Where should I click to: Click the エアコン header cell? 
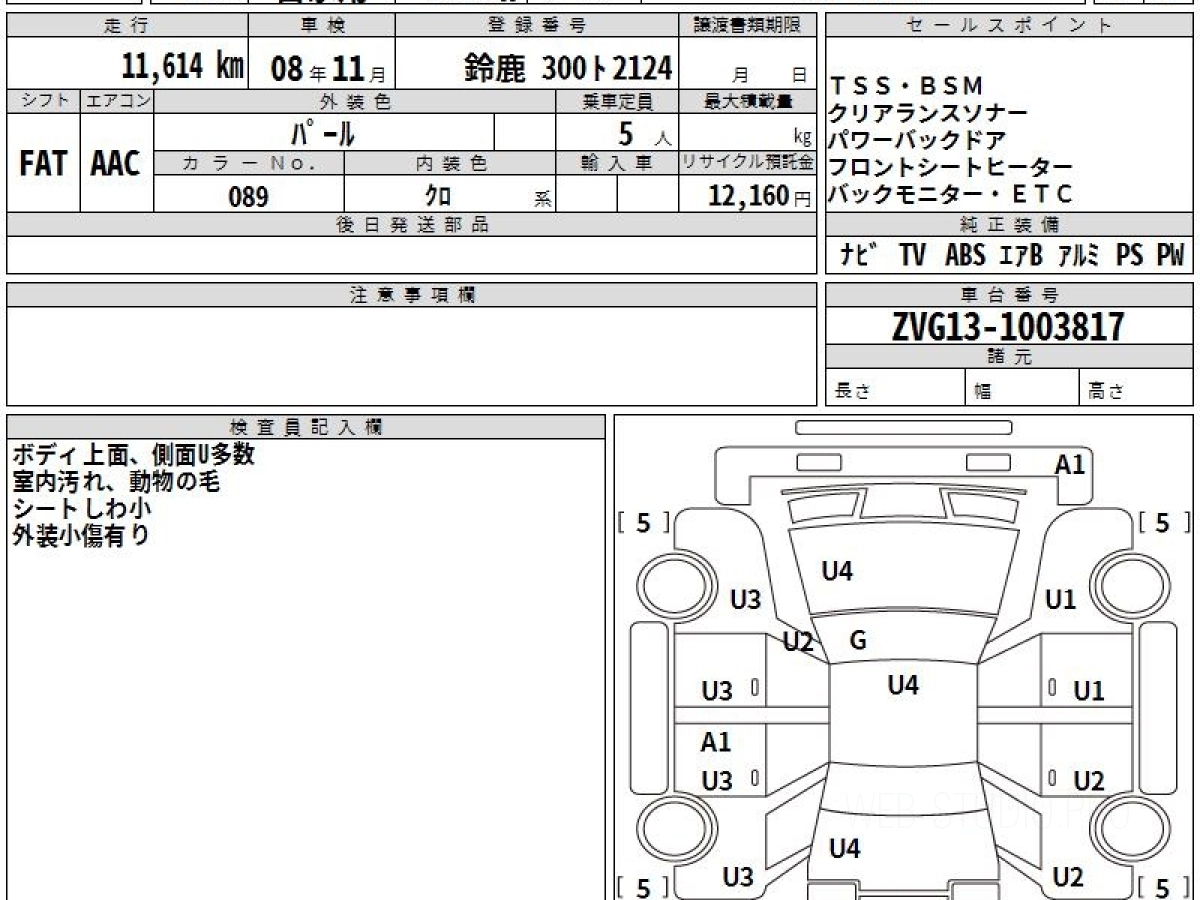coord(117,101)
